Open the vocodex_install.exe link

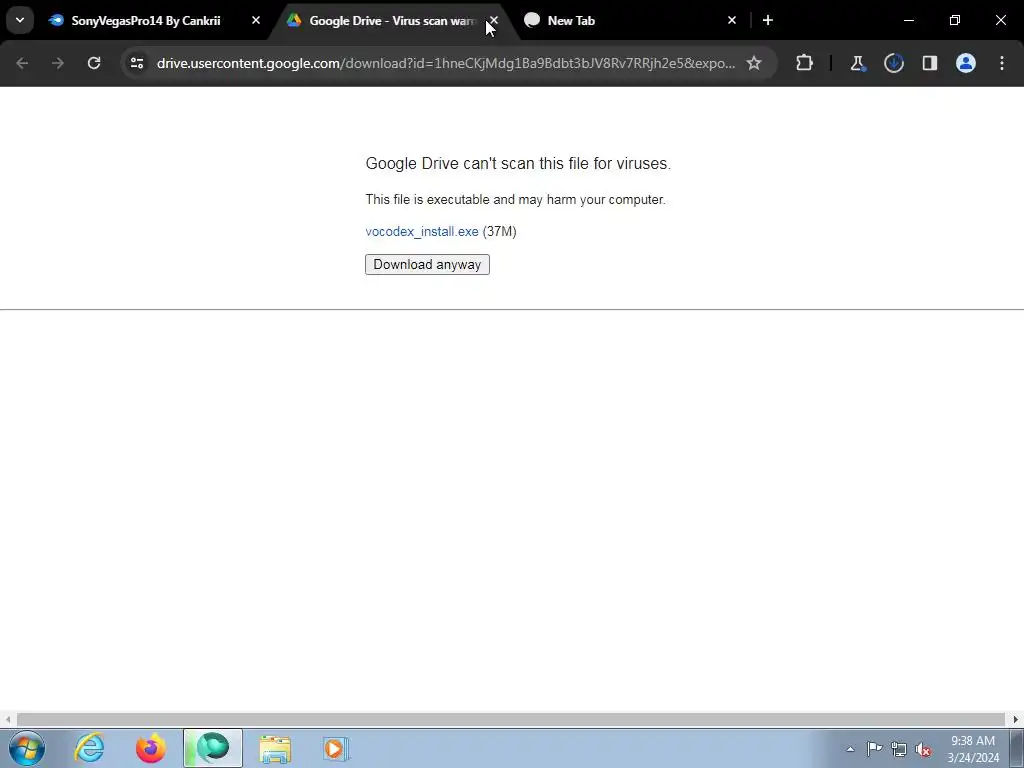coord(422,232)
